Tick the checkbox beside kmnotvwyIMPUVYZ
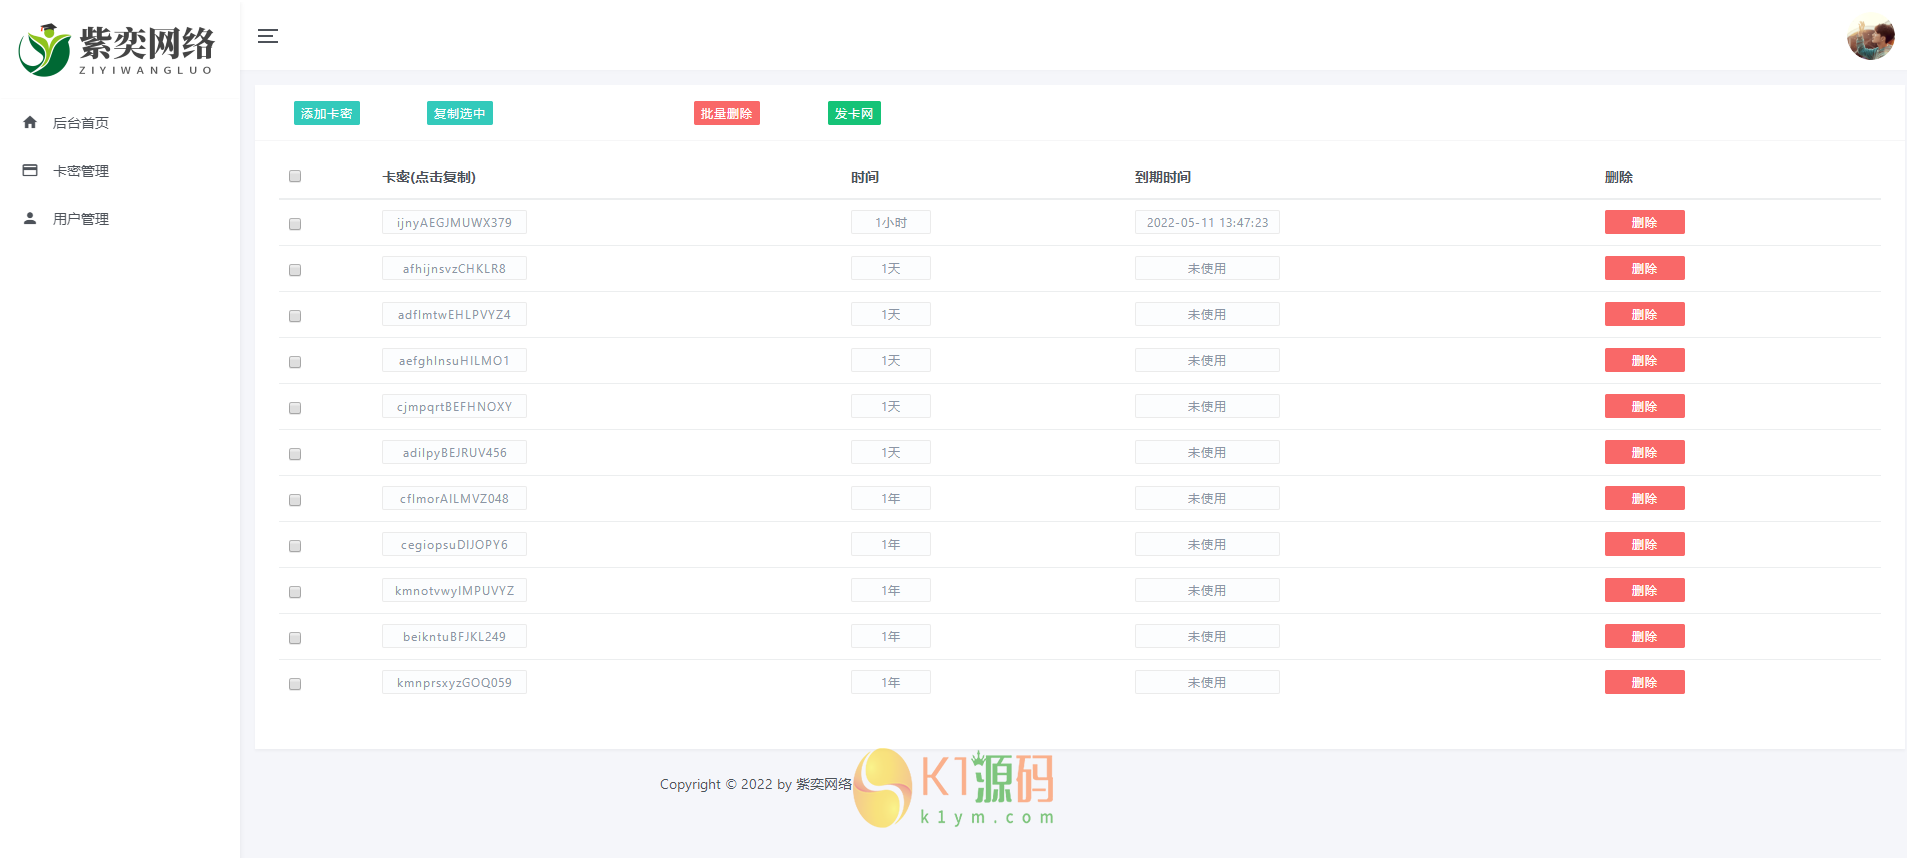This screenshot has width=1907, height=858. [x=295, y=592]
